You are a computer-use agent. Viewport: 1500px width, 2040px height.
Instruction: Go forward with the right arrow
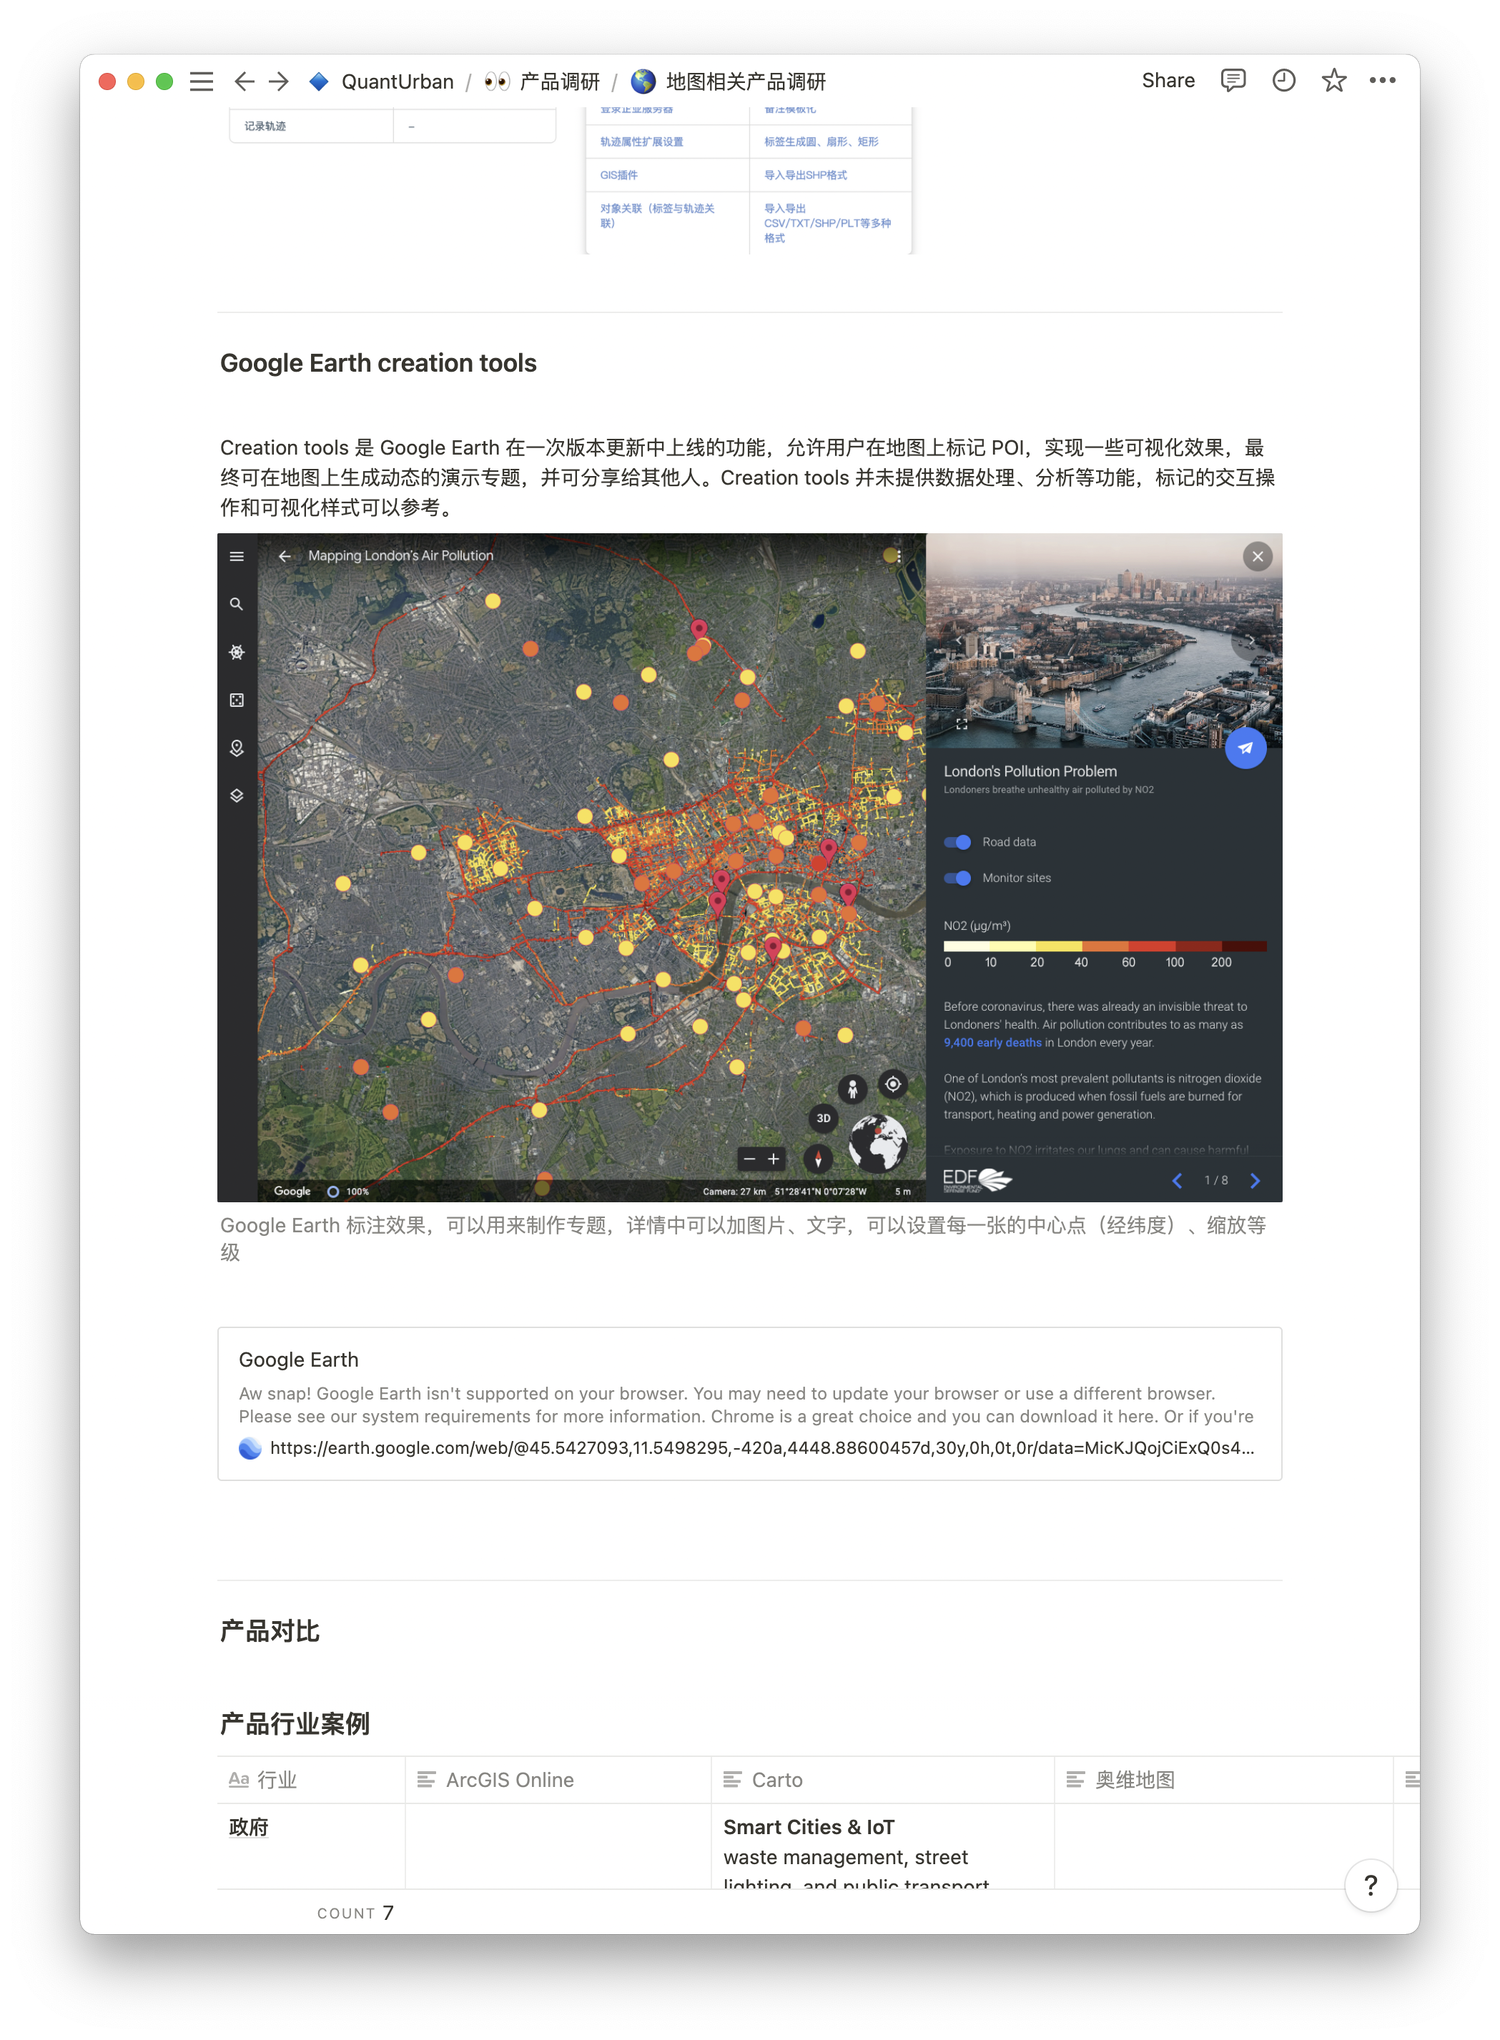(279, 81)
